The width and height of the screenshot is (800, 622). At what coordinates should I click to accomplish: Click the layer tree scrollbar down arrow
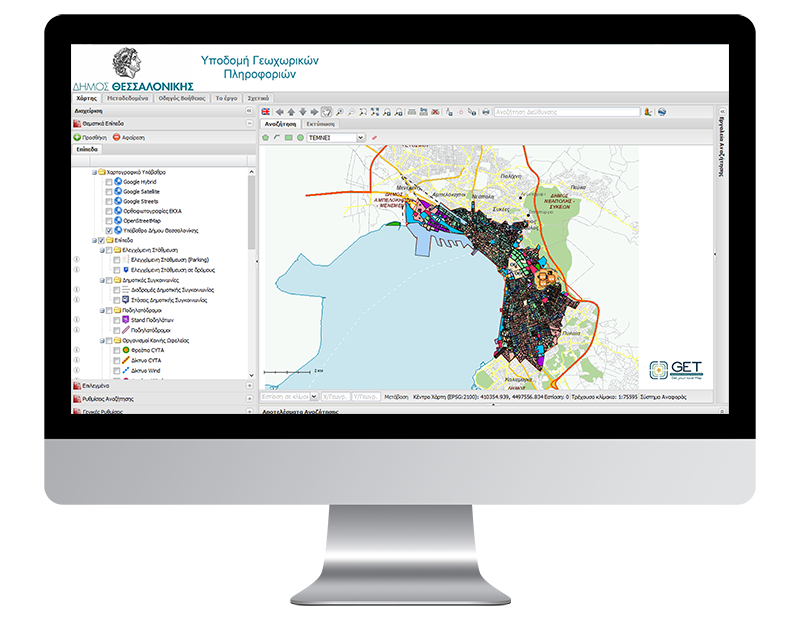[251, 375]
